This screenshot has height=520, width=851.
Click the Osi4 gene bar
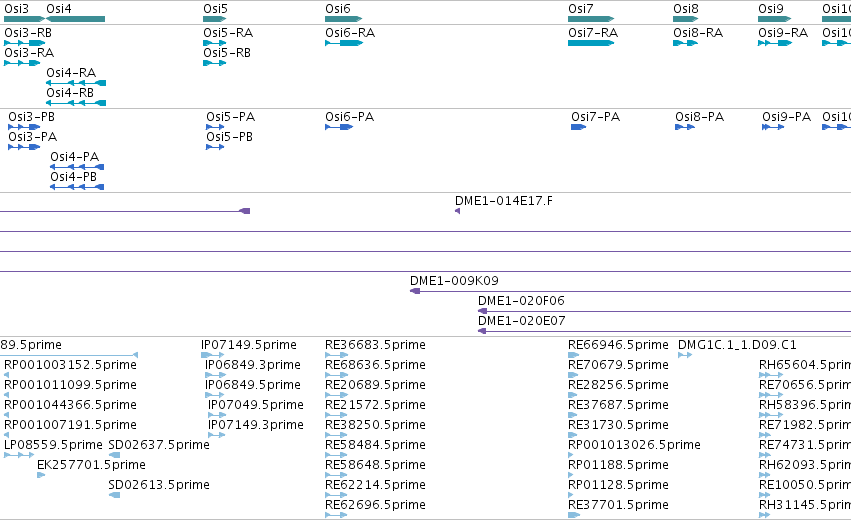point(75,19)
